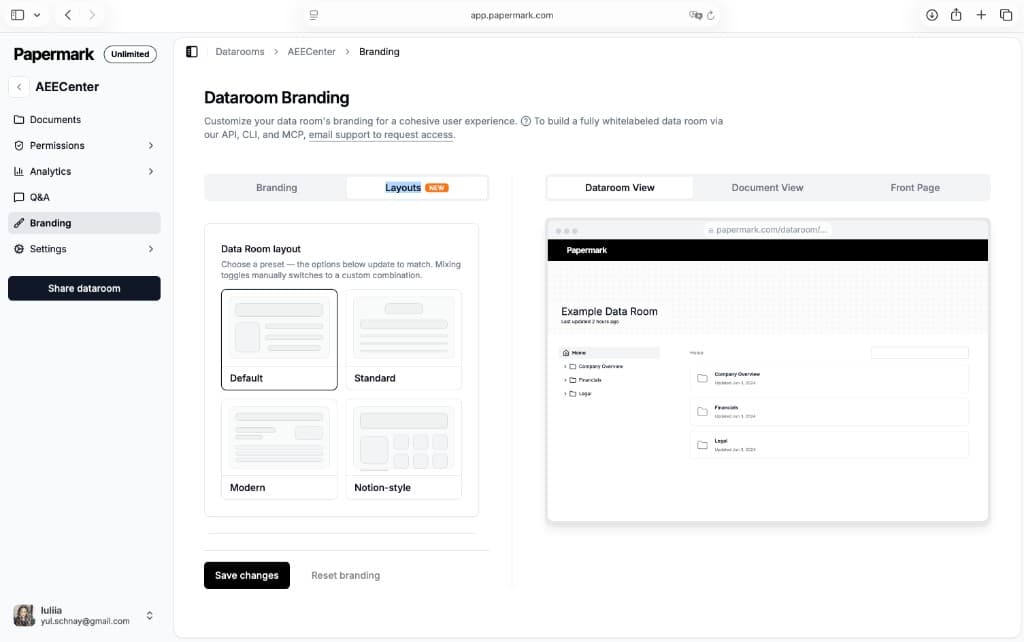Click the Q&A chat bubble icon

click(x=19, y=197)
